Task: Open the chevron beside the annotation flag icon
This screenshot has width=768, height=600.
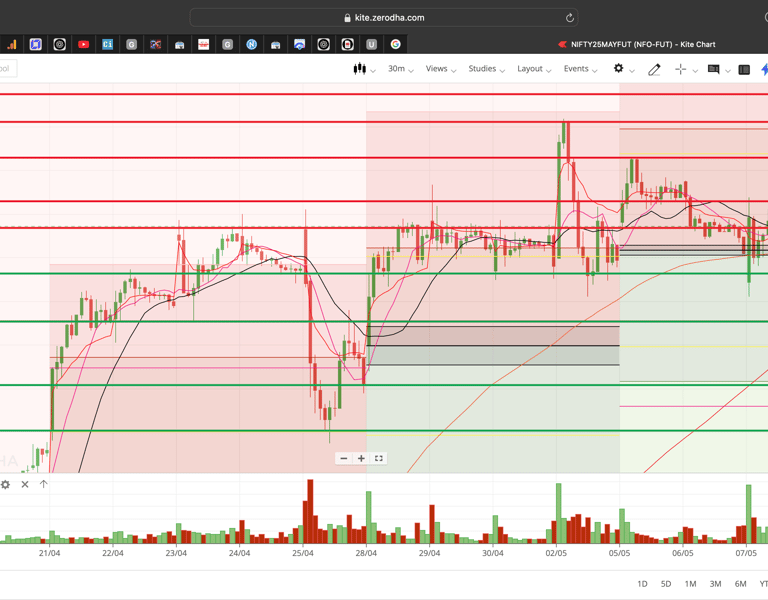Action: [728, 71]
